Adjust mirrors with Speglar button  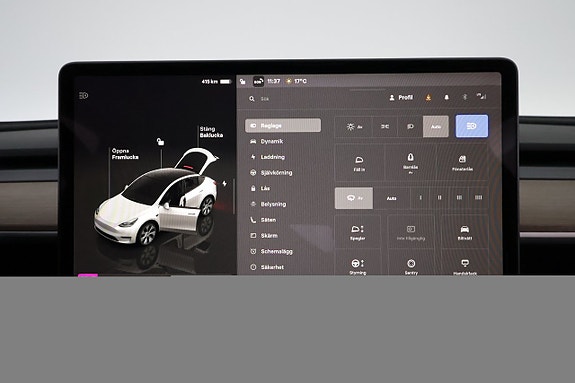tap(358, 233)
